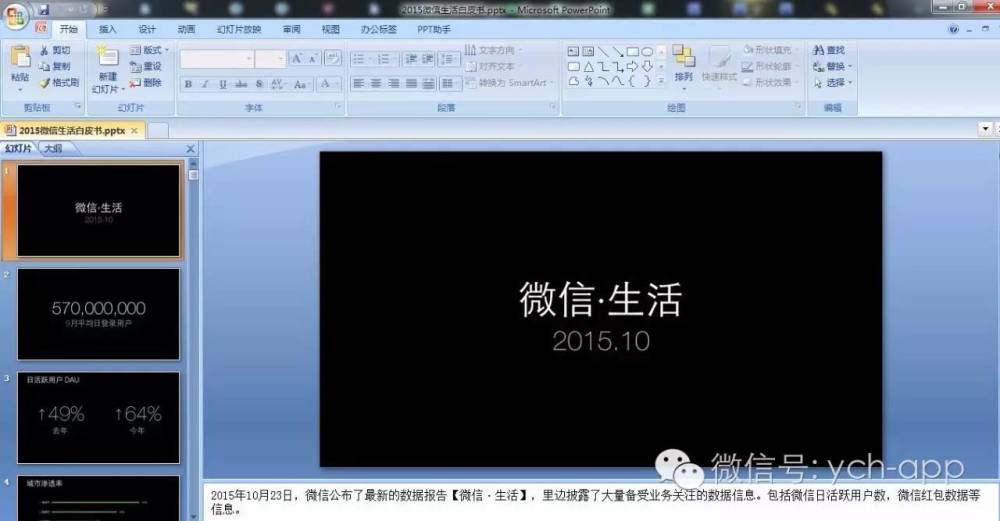Click Reset (重设) slide icon
The image size is (1000, 521).
pos(135,66)
